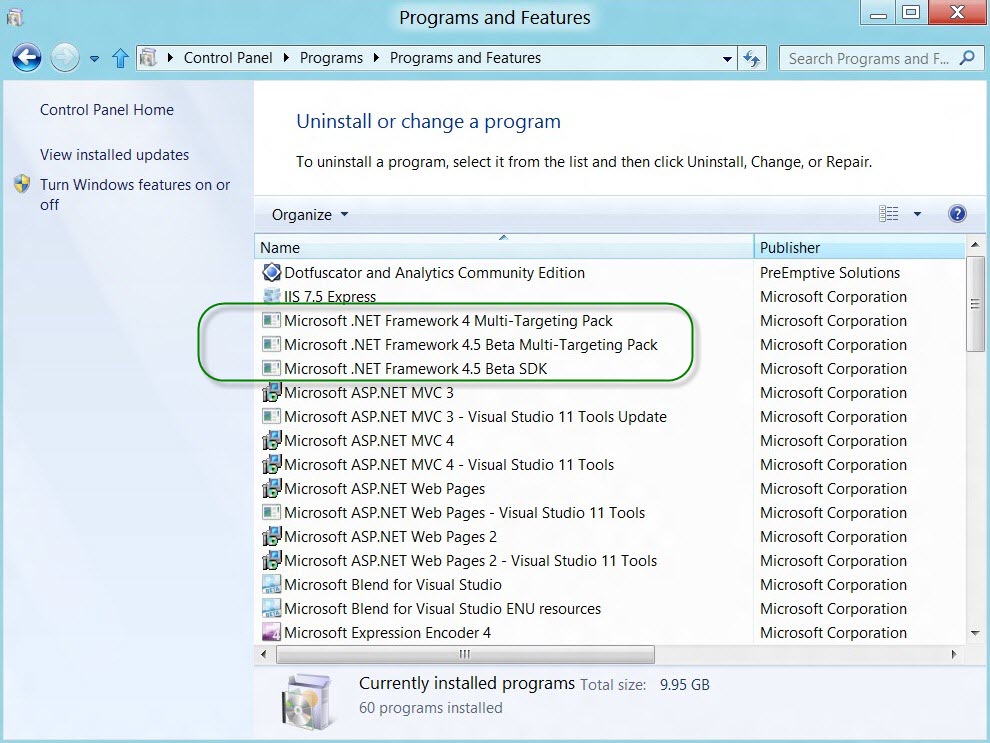Click the Blend ENU resources icon
Viewport: 990px width, 743px height.
coord(271,609)
